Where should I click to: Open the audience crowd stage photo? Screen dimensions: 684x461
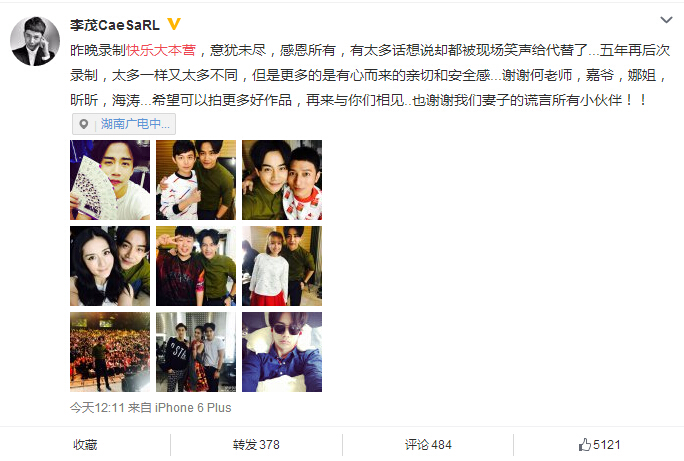(x=110, y=352)
